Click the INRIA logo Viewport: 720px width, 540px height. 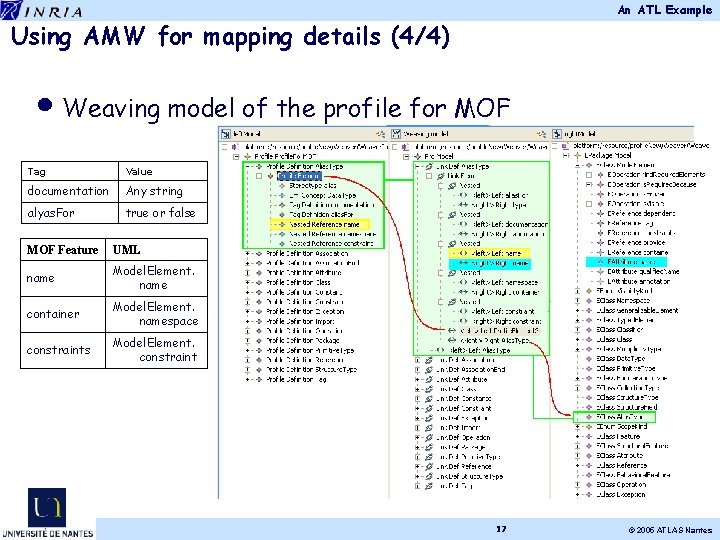coord(41,10)
